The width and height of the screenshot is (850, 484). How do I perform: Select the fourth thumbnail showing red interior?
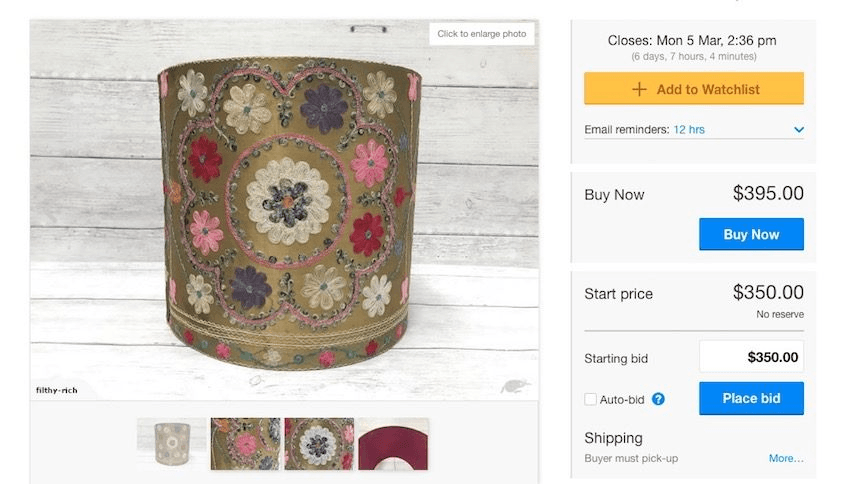pos(393,443)
